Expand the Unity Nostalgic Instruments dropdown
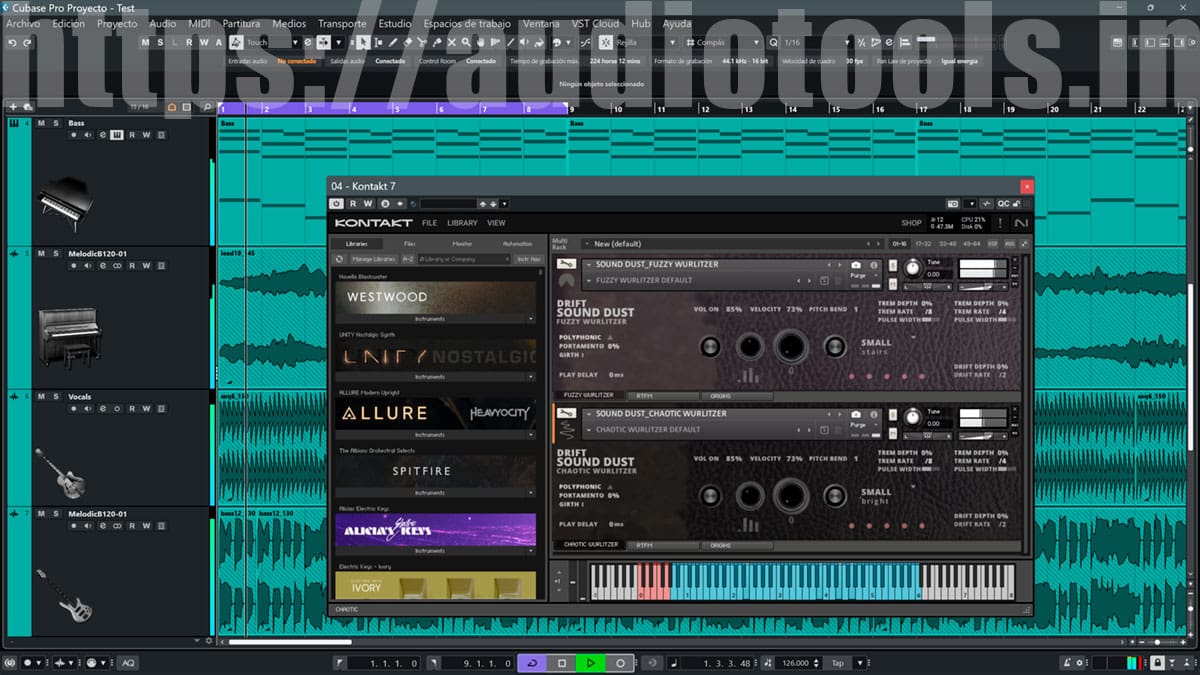 click(x=433, y=377)
